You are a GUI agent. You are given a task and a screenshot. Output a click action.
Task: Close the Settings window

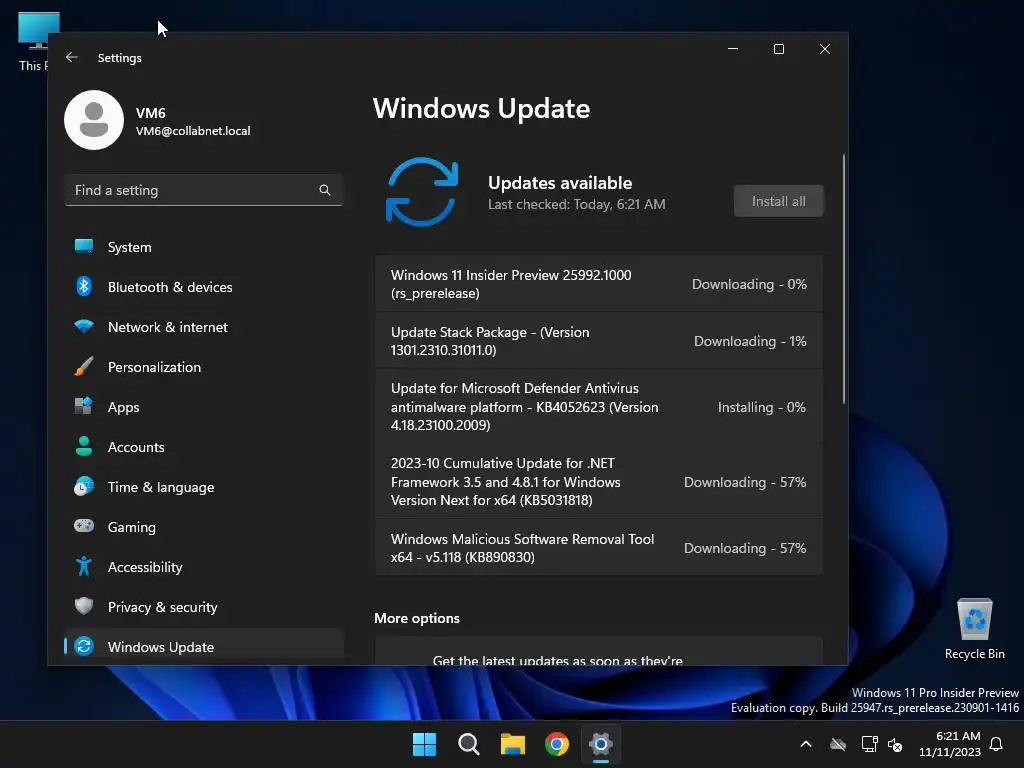825,49
